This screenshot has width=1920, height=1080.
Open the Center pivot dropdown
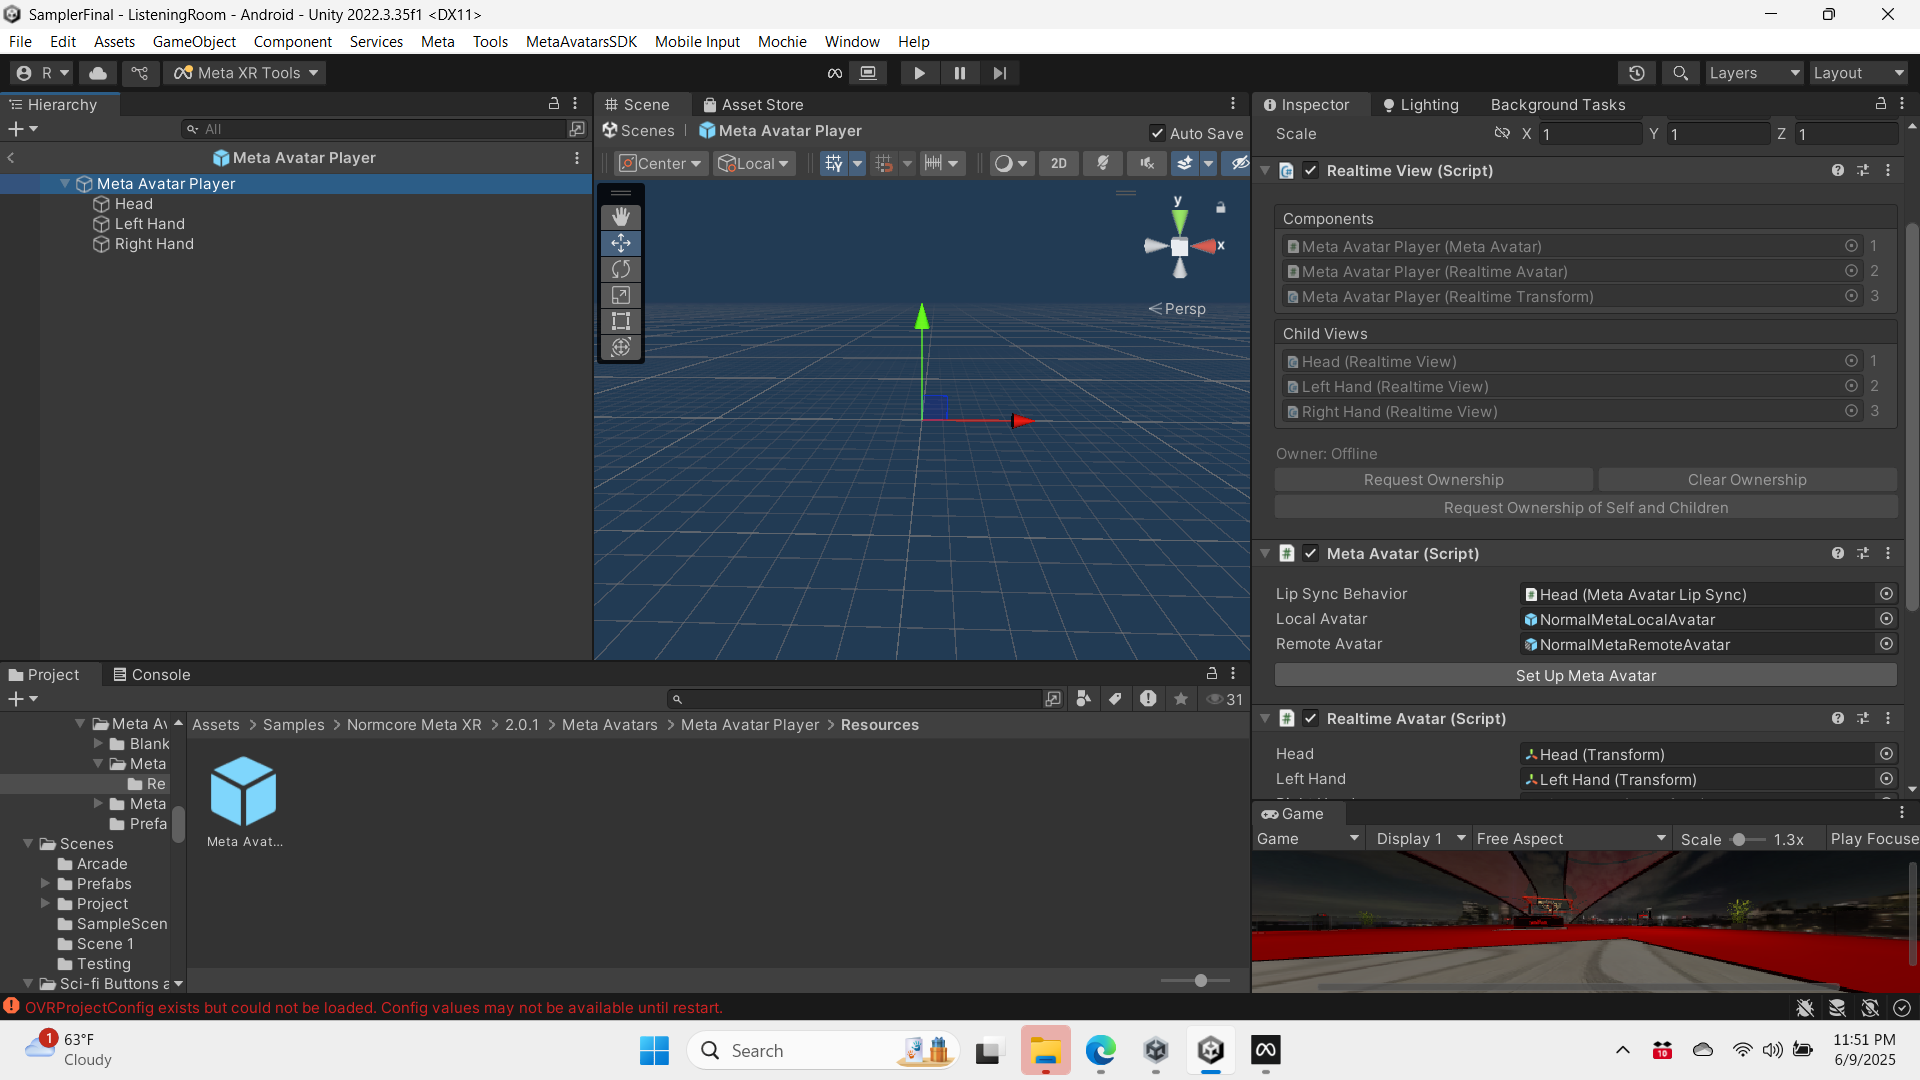[660, 163]
